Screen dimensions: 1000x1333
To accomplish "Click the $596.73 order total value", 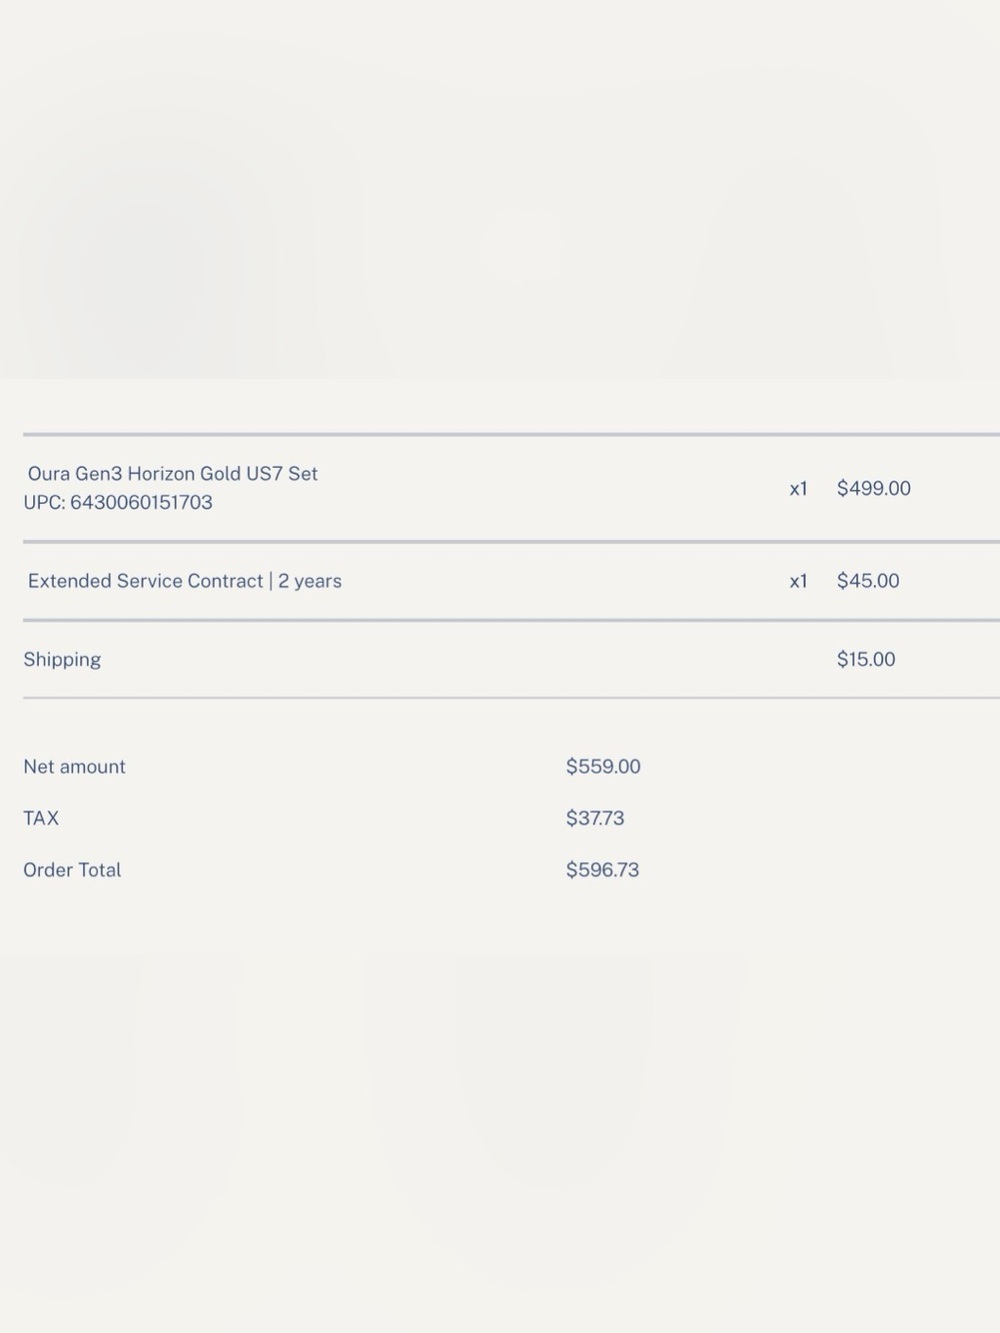I will [x=602, y=870].
